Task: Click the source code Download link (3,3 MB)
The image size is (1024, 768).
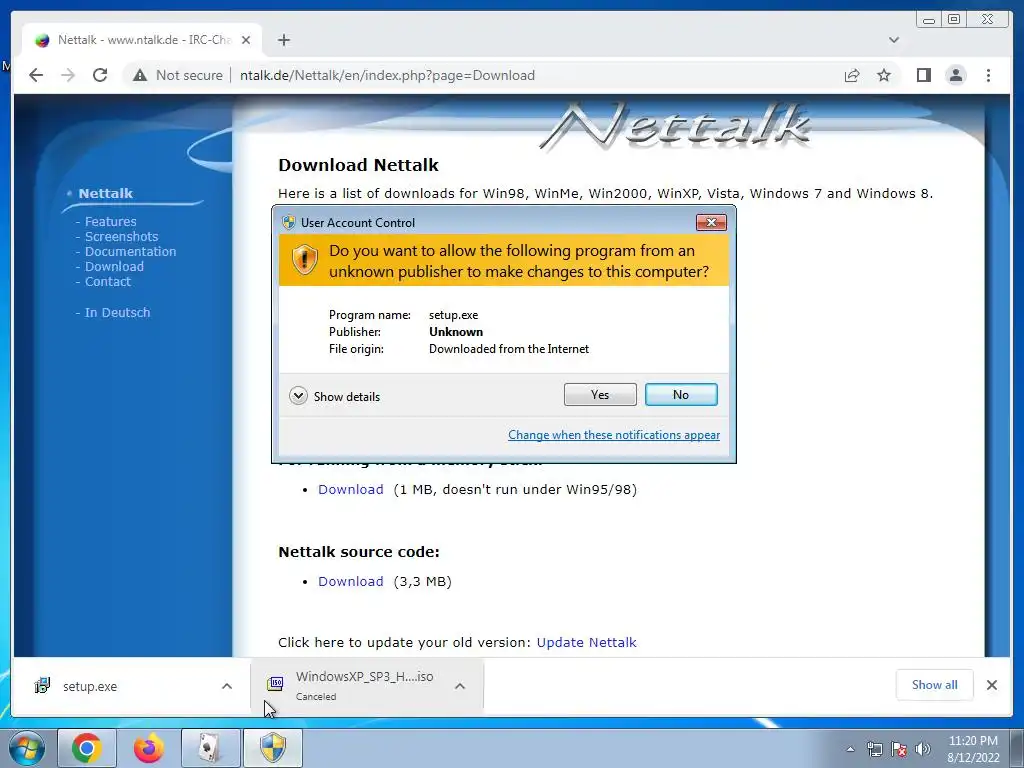Action: (351, 581)
